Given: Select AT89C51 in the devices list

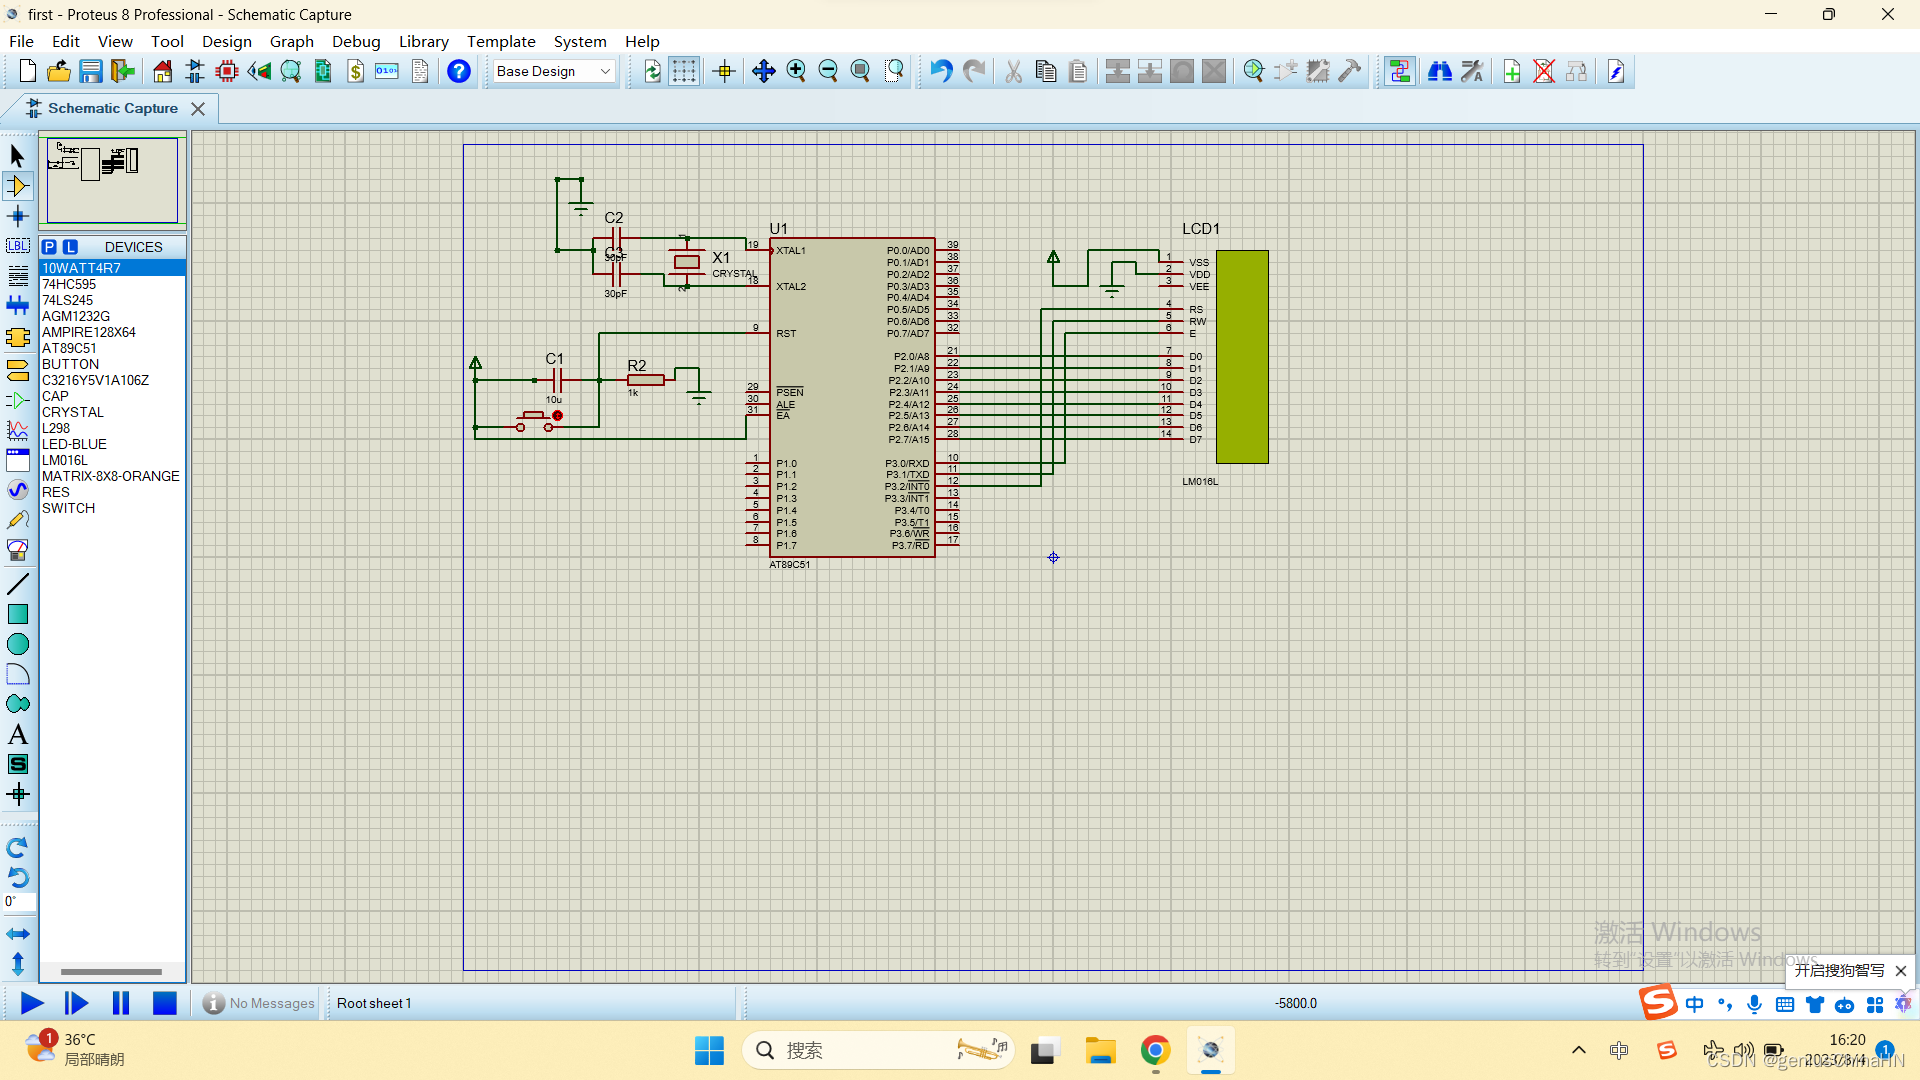Looking at the screenshot, I should point(69,348).
